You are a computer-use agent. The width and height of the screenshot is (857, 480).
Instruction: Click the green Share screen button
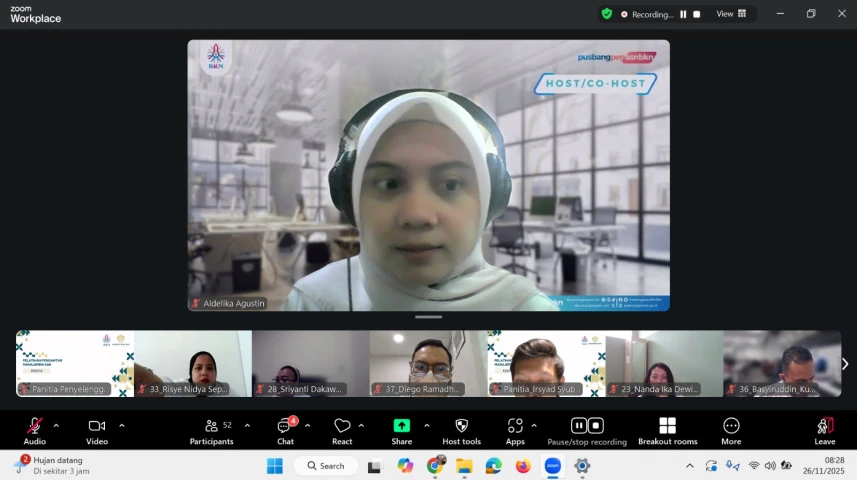(402, 431)
